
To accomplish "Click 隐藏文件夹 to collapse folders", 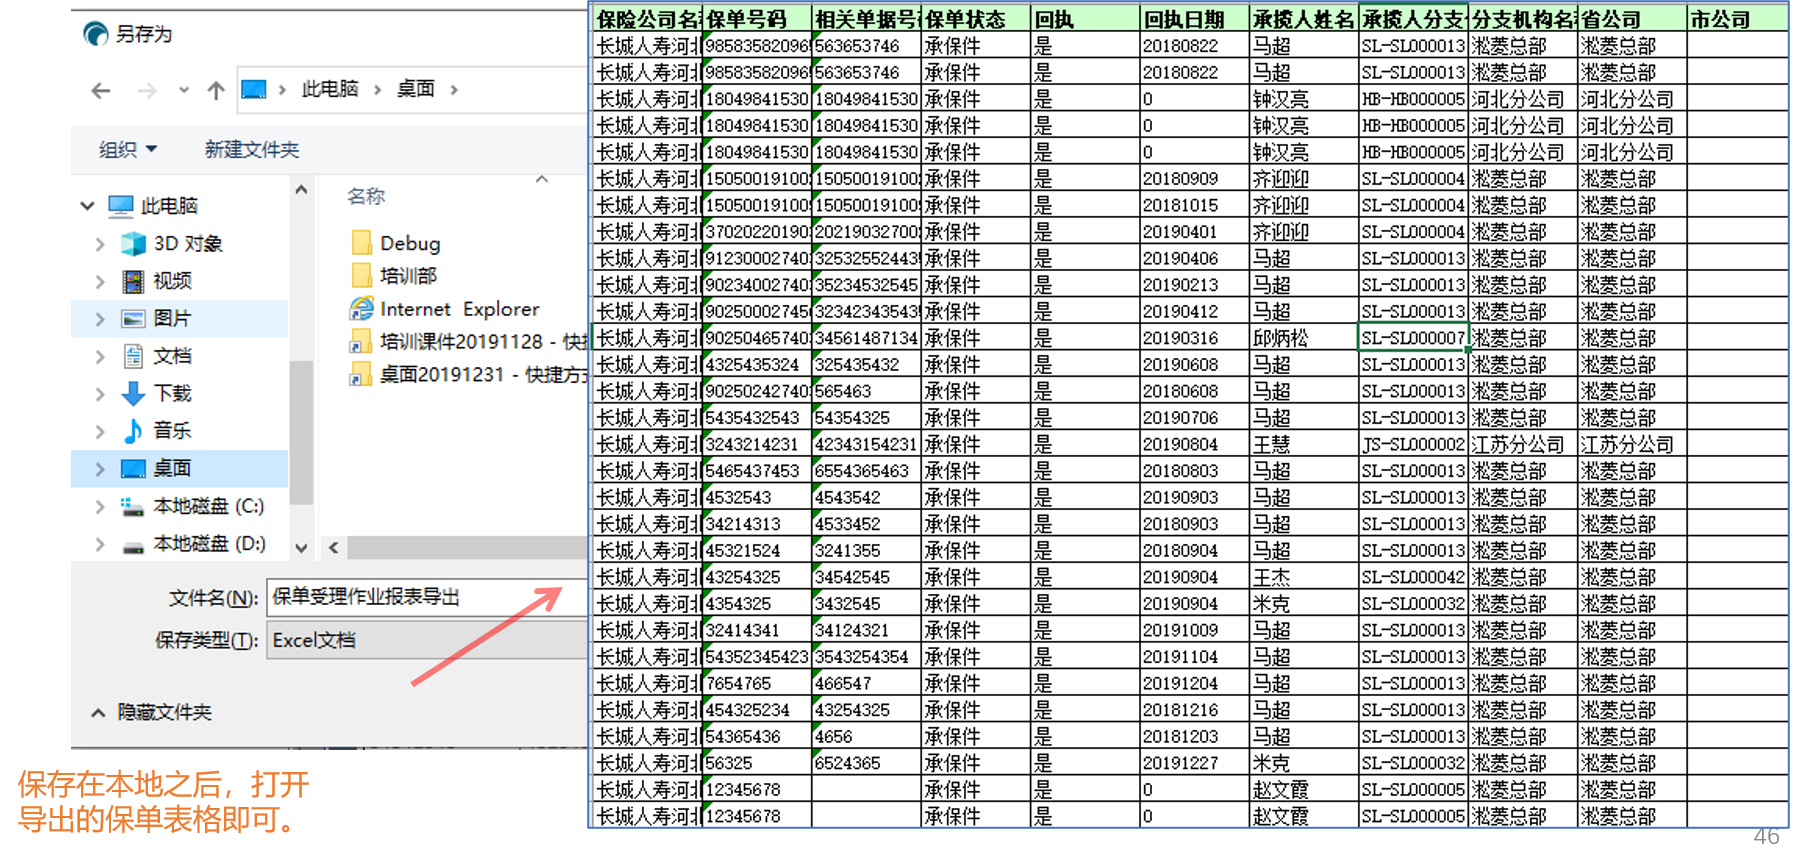I will point(164,712).
